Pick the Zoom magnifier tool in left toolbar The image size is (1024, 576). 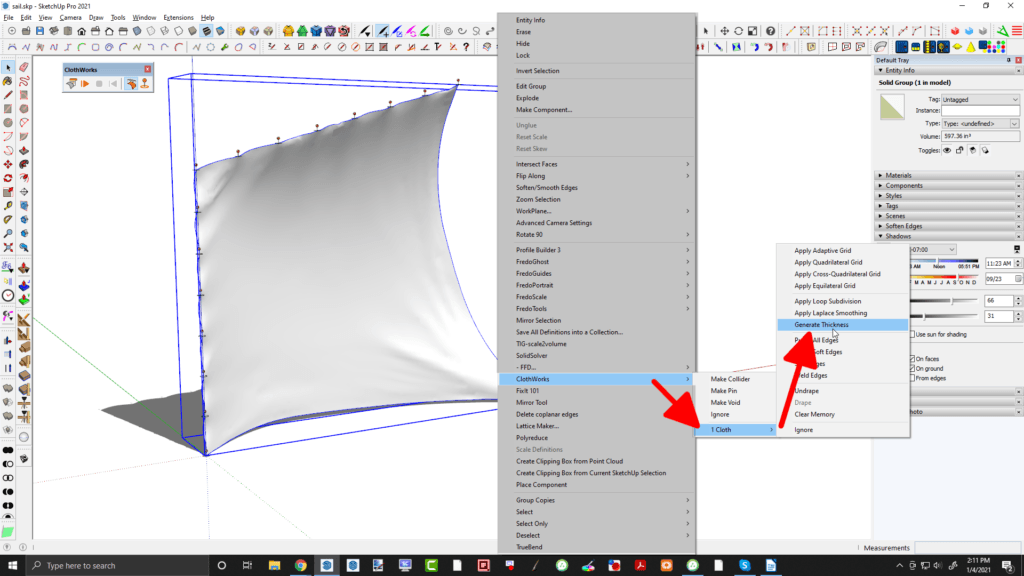point(8,233)
